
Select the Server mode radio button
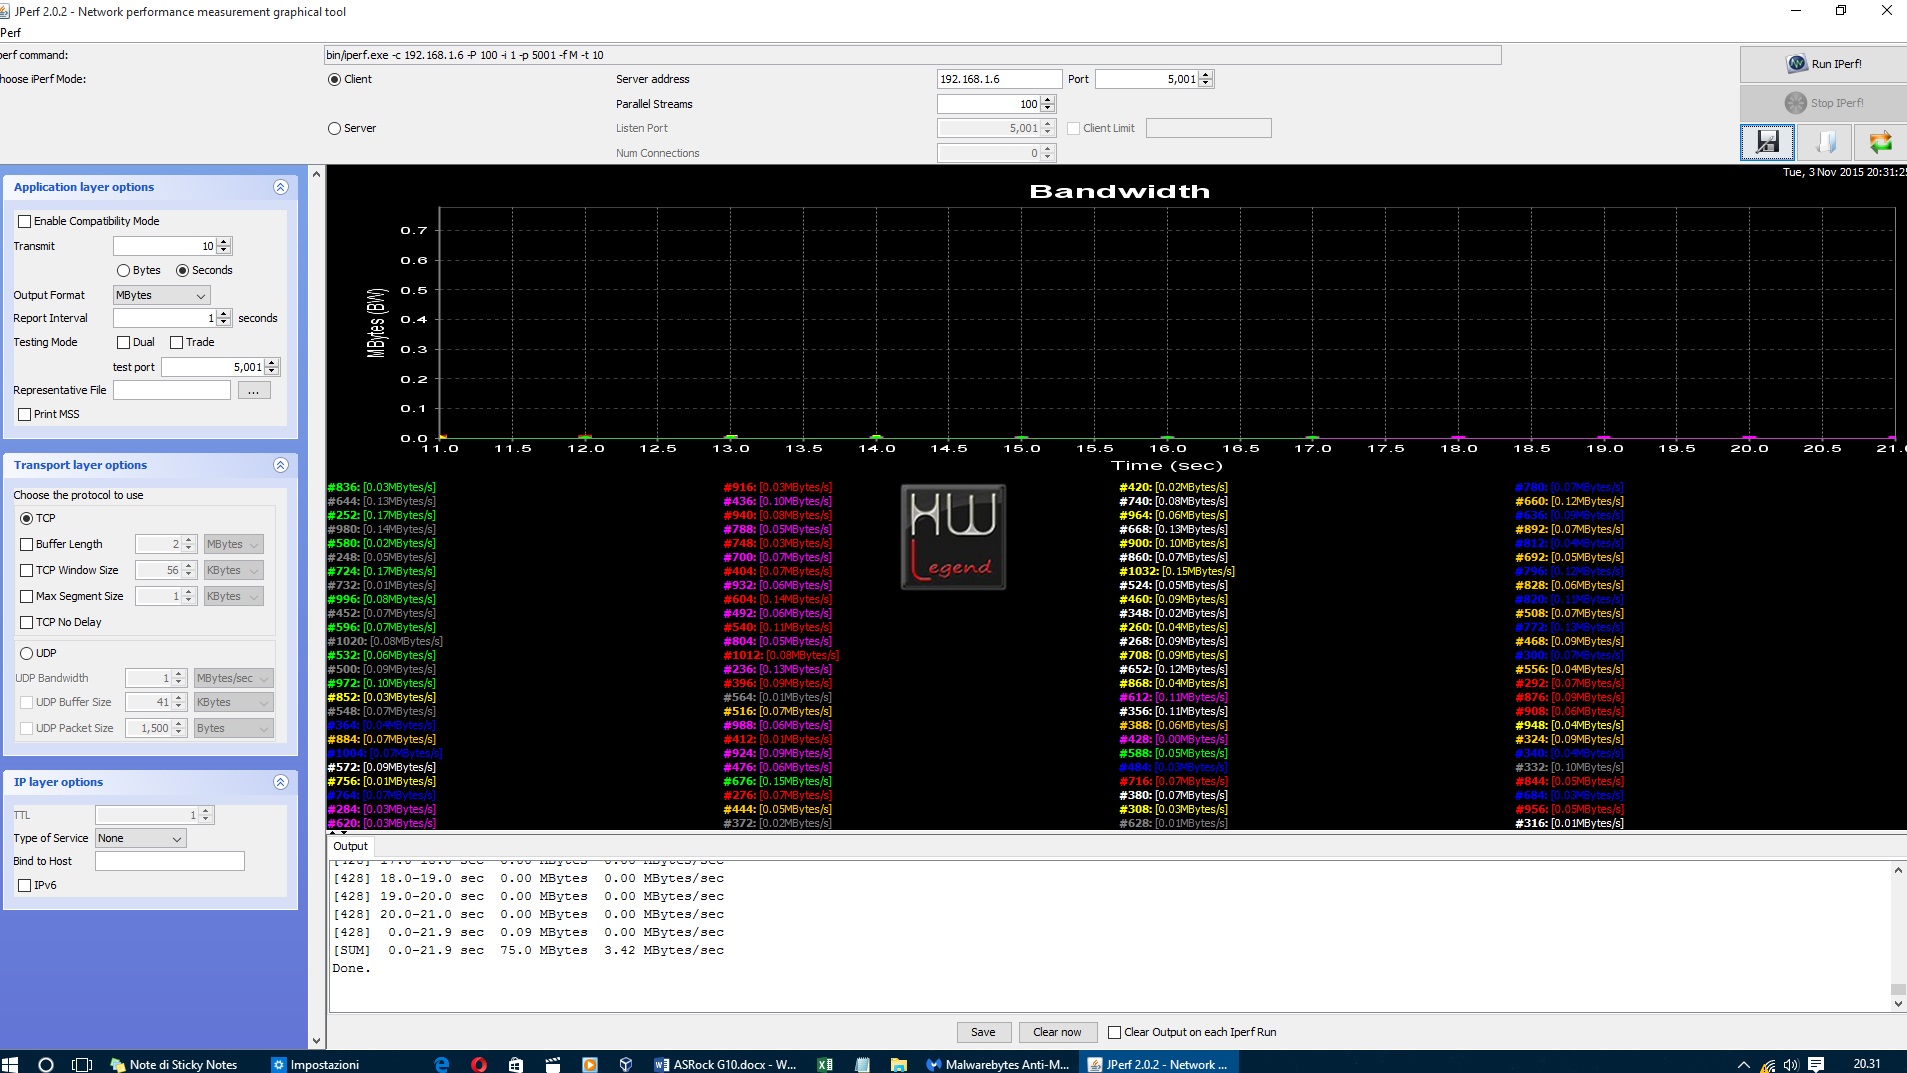335,128
